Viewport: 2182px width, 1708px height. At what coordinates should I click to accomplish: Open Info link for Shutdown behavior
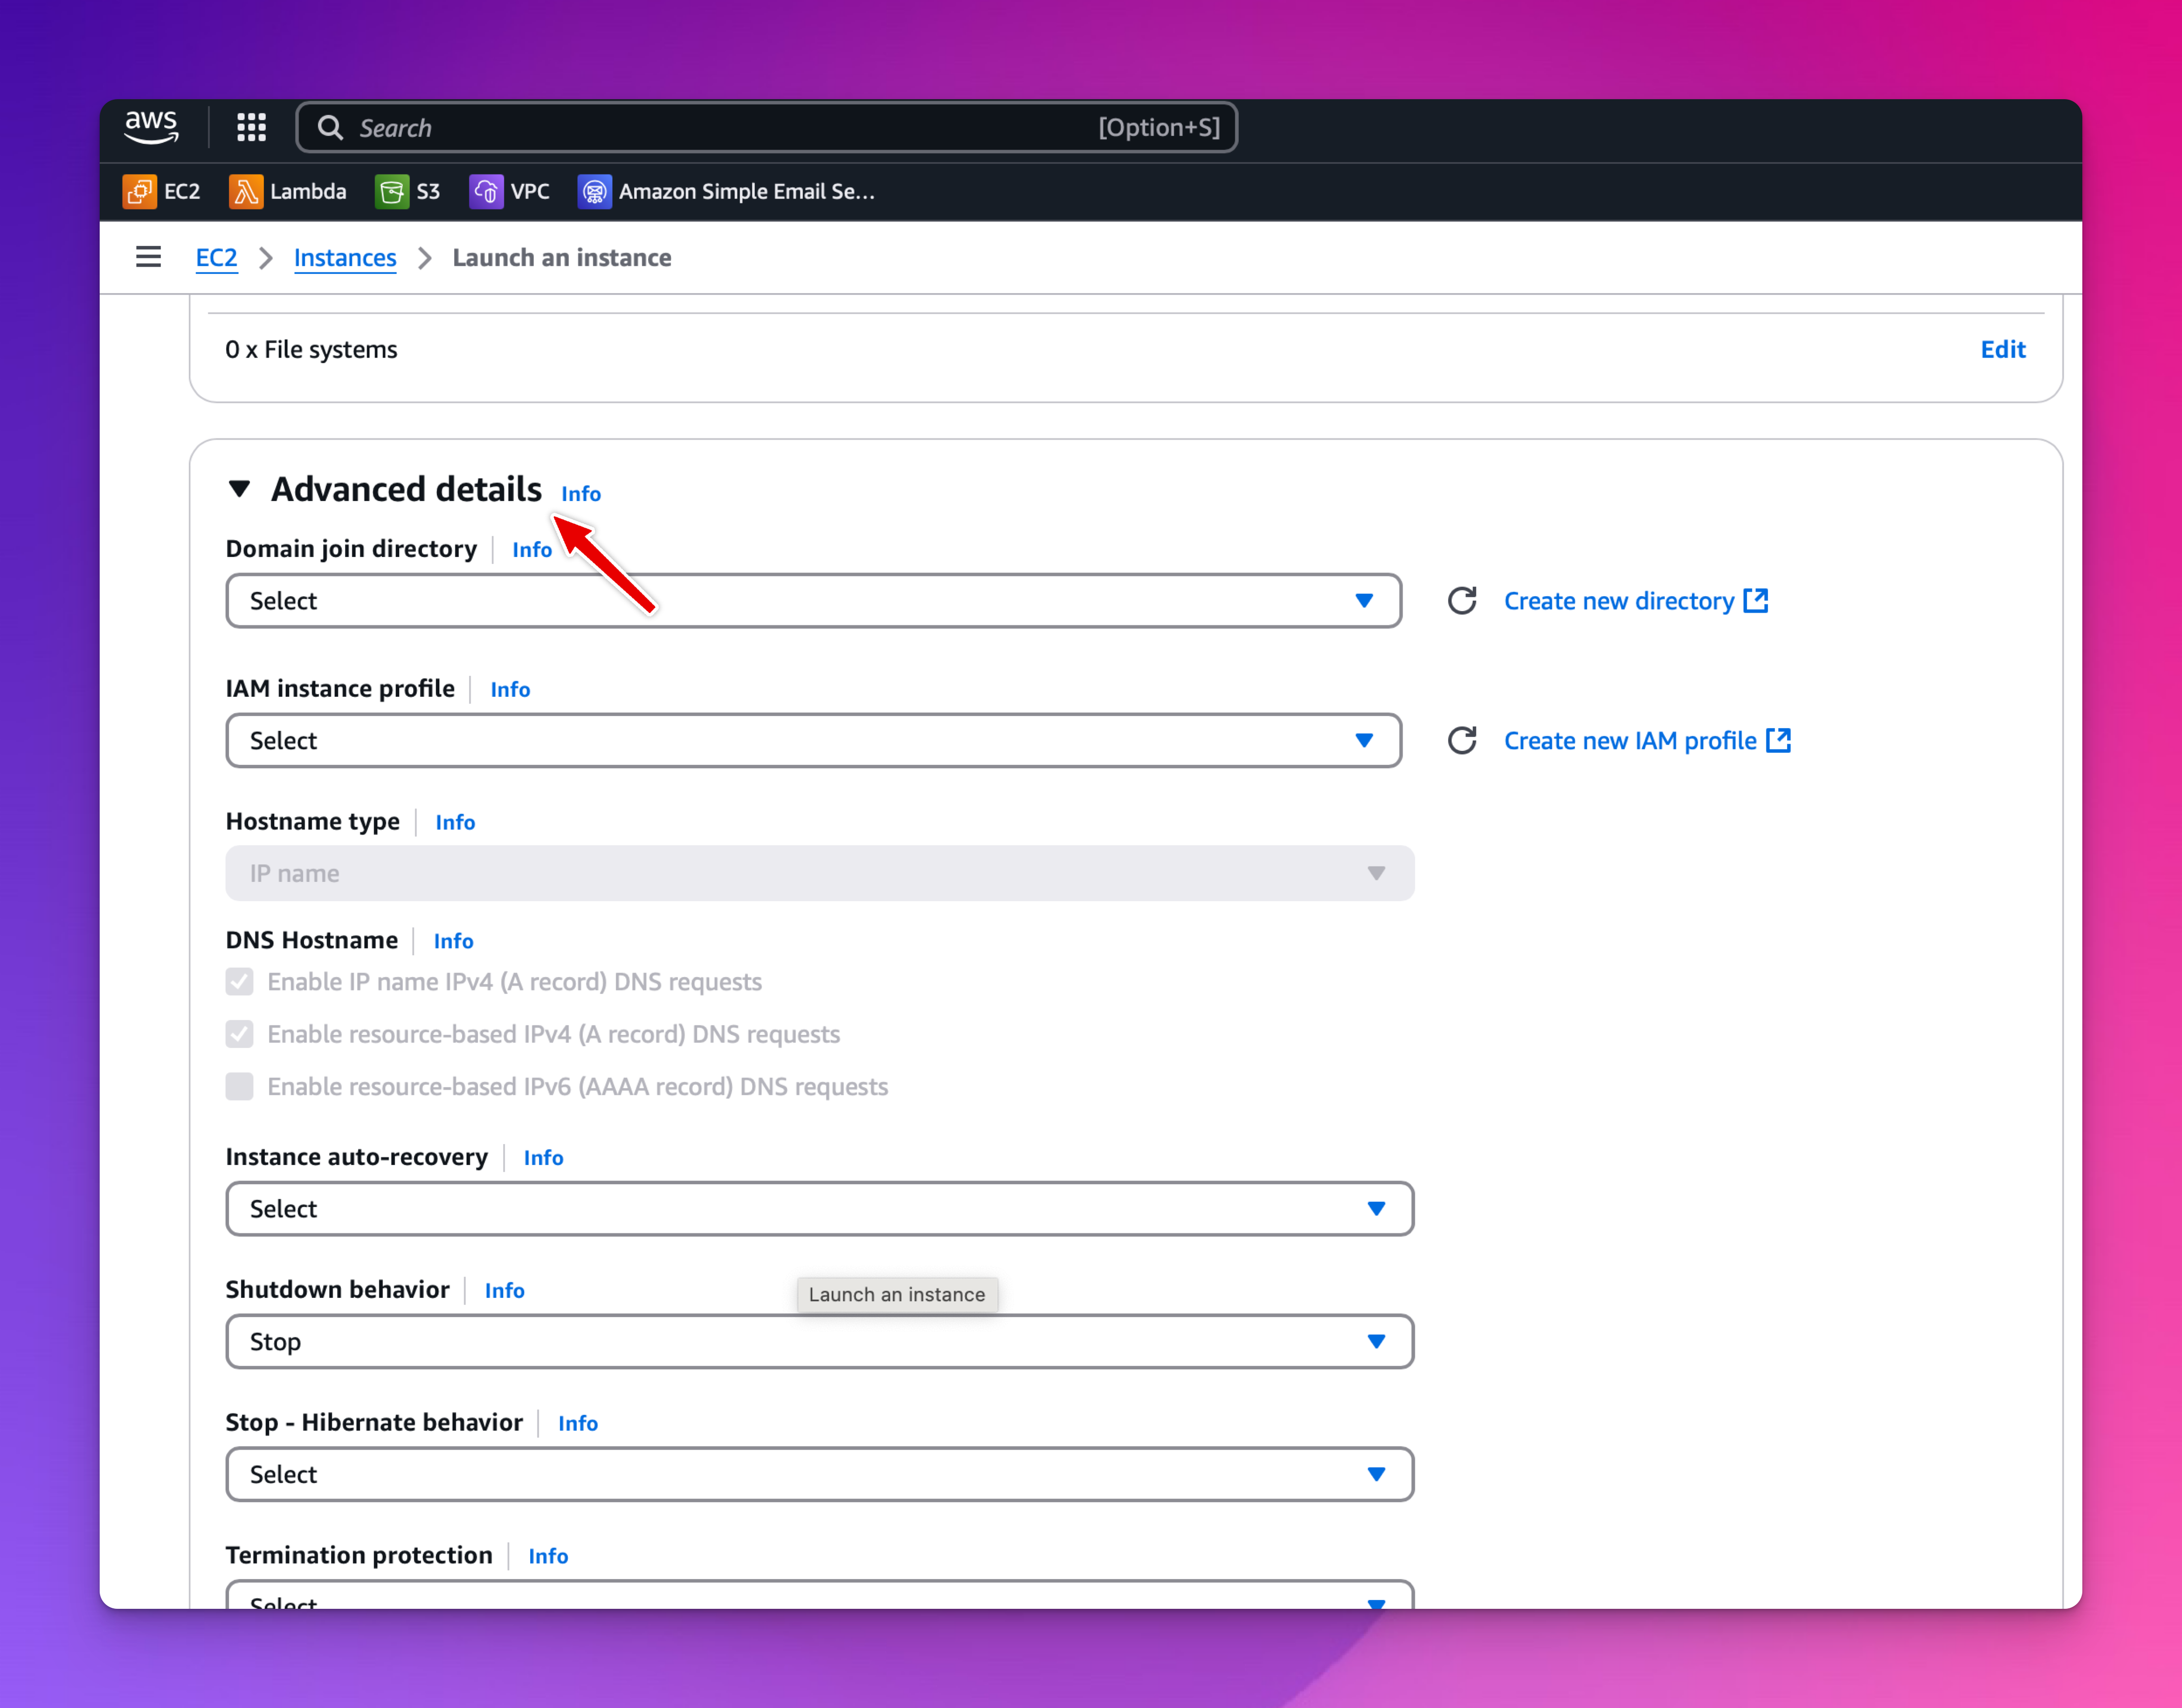click(504, 1291)
